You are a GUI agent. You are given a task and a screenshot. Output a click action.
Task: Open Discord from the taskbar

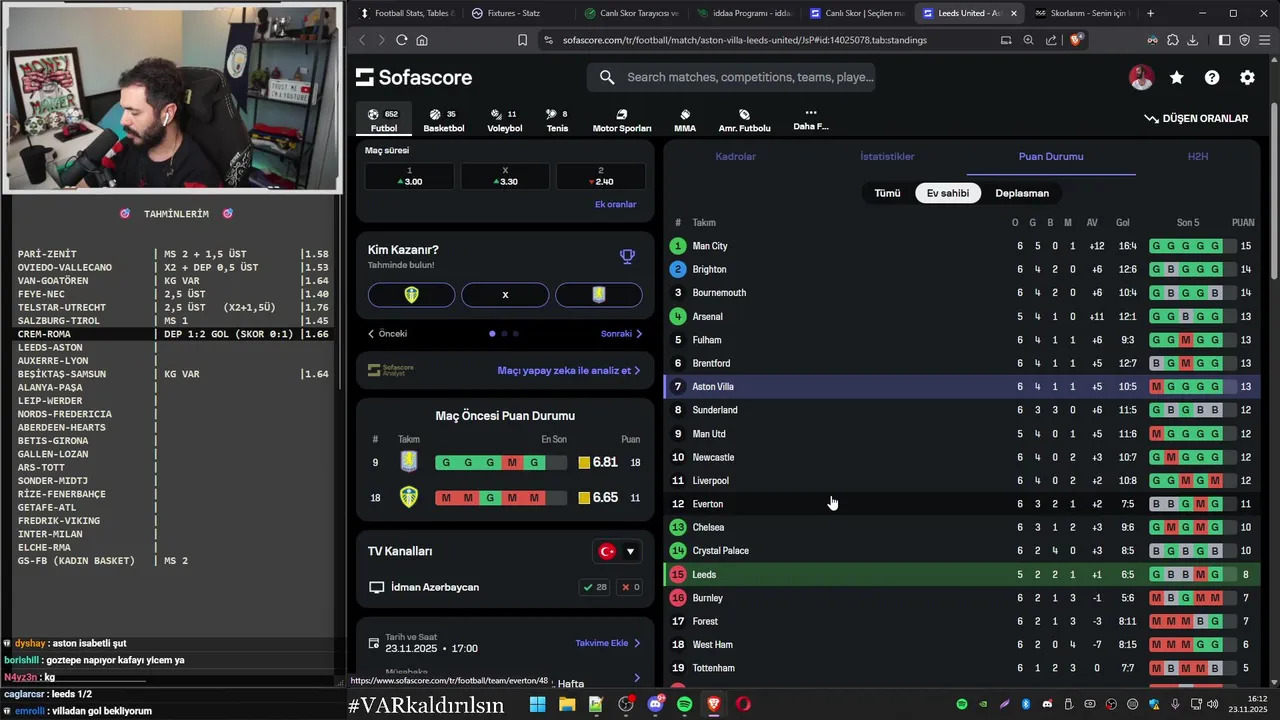point(656,704)
